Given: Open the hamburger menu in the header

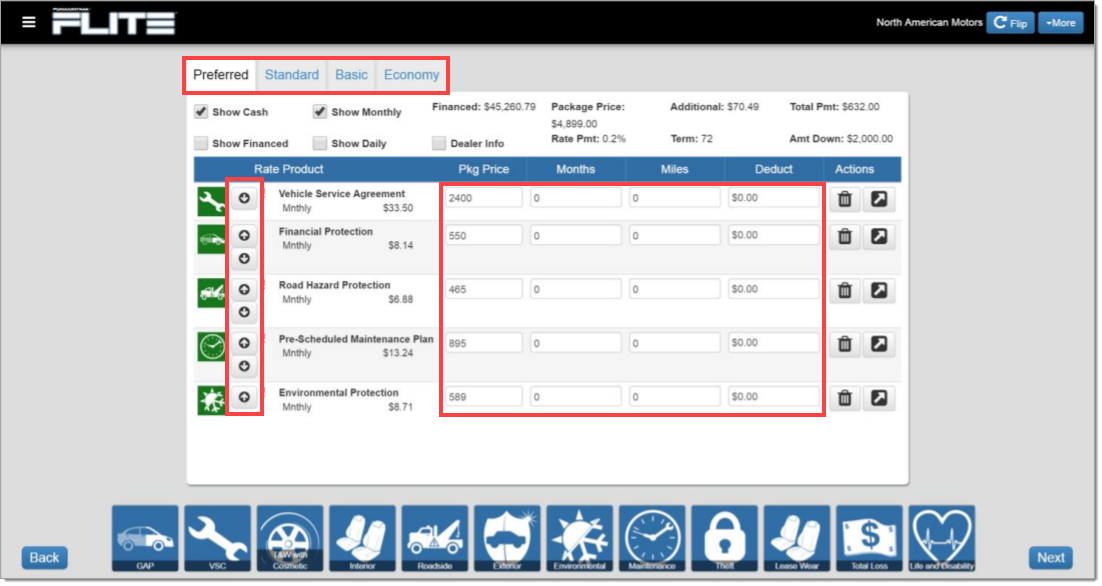Looking at the screenshot, I should (29, 22).
